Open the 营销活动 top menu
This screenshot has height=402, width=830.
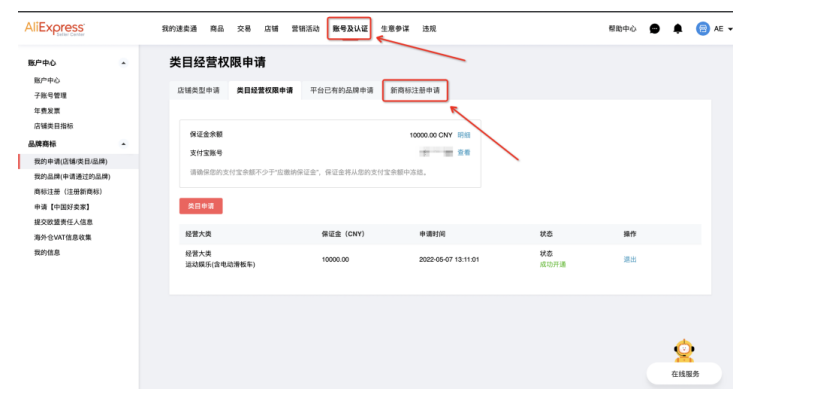coord(305,29)
